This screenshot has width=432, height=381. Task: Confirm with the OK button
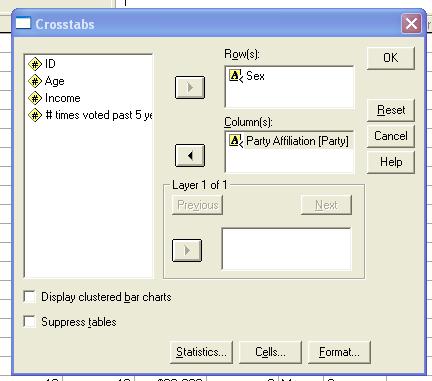[x=391, y=58]
